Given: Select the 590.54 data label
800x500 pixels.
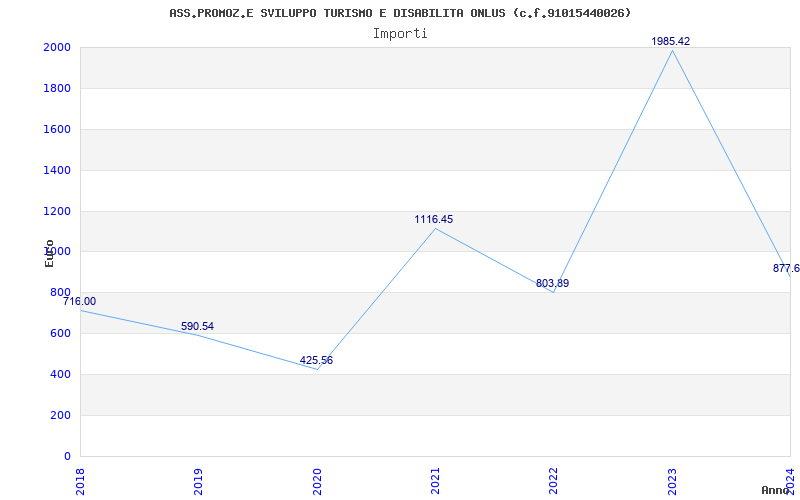Looking at the screenshot, I should point(197,327).
